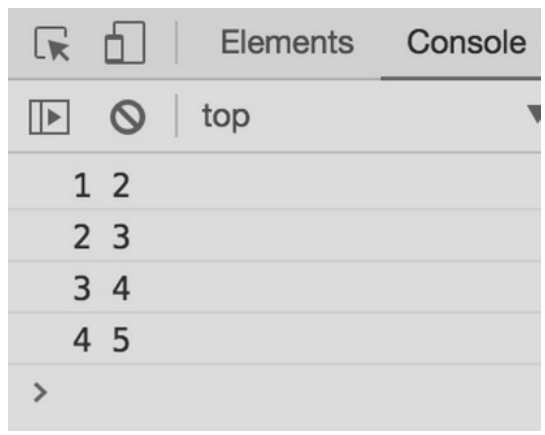The width and height of the screenshot is (545, 435).
Task: Click the value 4 in the 3 4 row
Action: point(121,288)
